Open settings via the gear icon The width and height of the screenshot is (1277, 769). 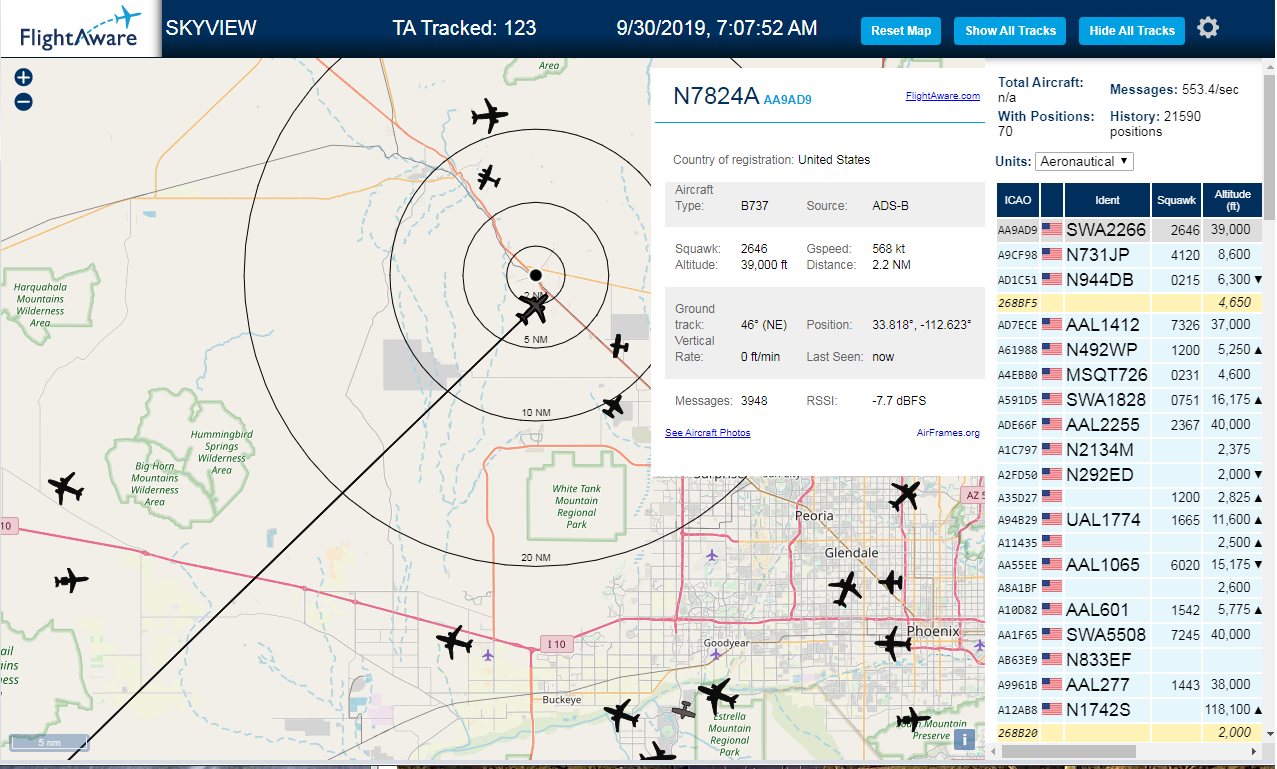(x=1208, y=28)
